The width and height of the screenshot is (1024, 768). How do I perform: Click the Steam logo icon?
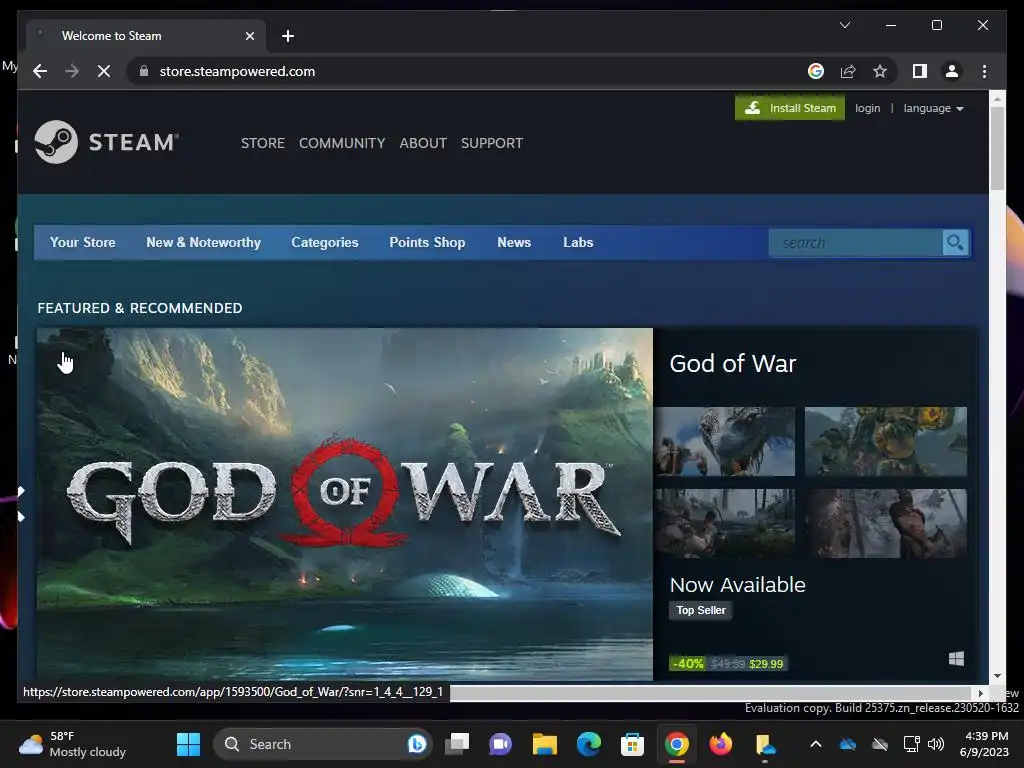(56, 142)
